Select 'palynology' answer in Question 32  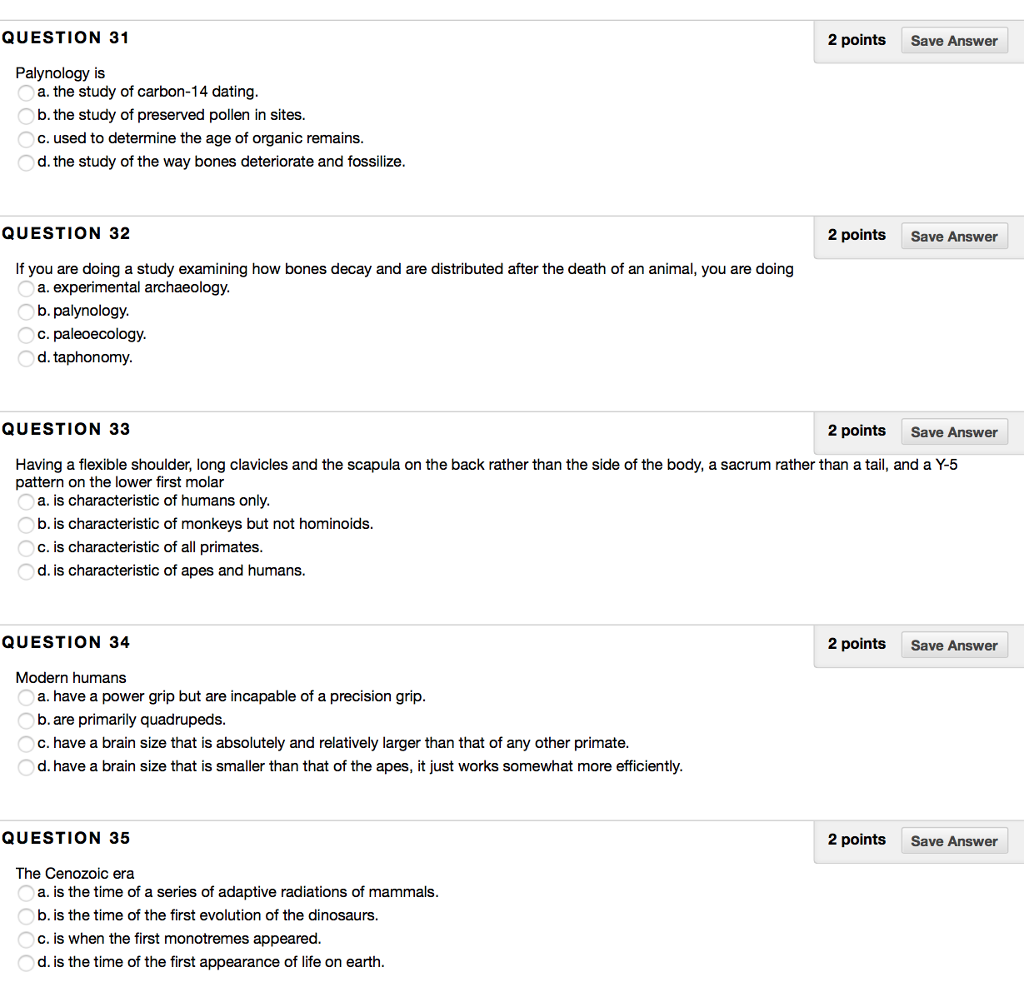pyautogui.click(x=25, y=312)
